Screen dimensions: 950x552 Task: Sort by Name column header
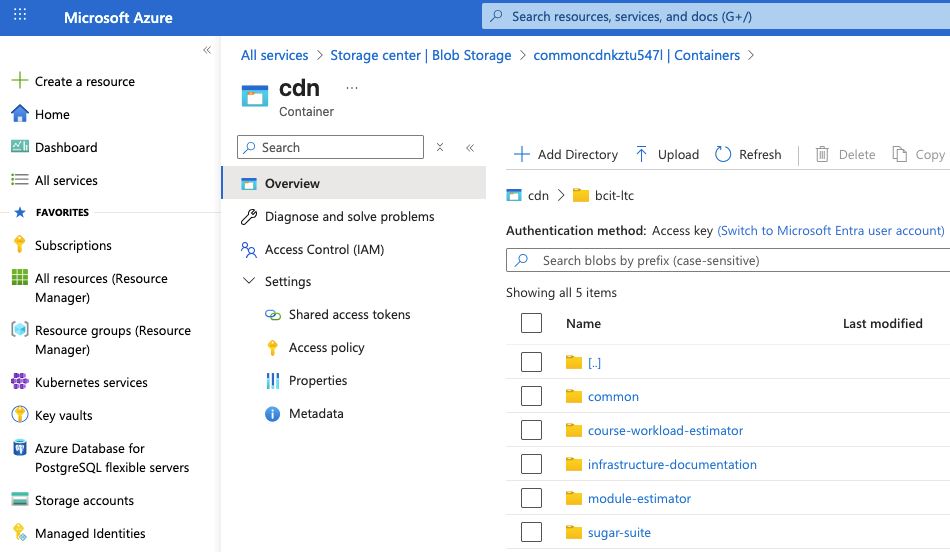(x=583, y=324)
